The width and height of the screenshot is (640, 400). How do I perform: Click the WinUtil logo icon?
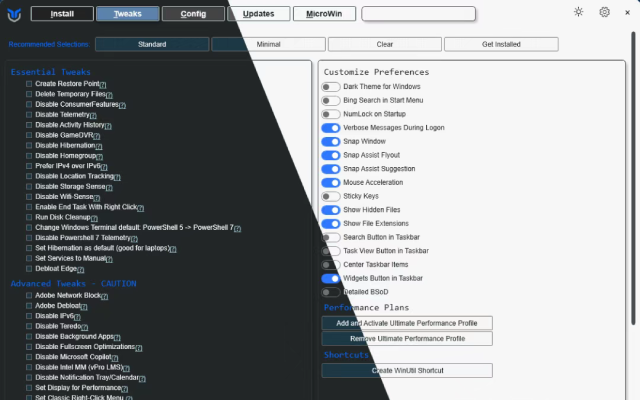[14, 15]
